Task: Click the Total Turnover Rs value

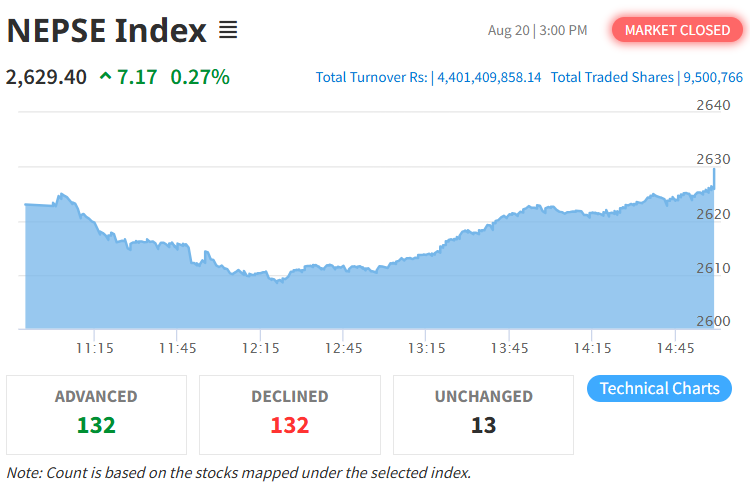Action: pos(489,78)
